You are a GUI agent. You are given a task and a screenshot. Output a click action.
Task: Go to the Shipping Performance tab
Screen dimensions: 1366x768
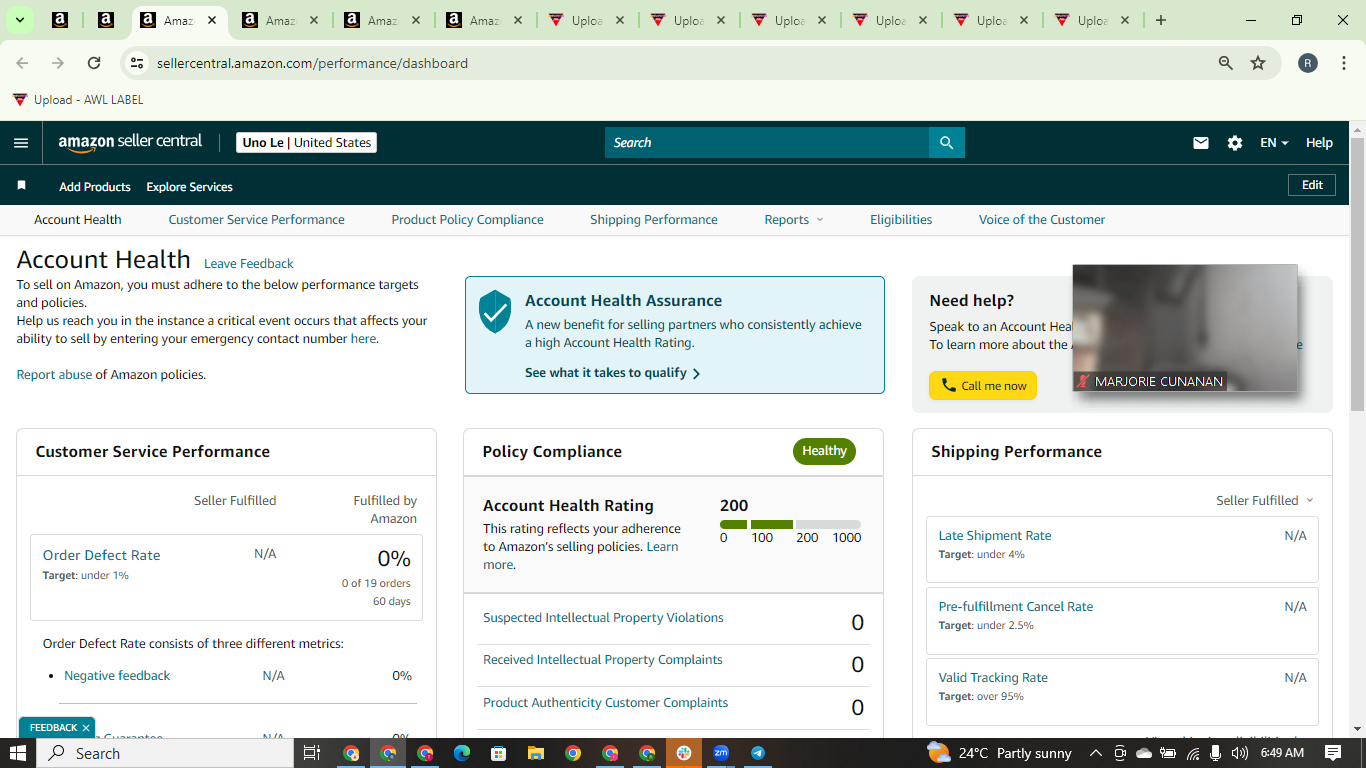tap(654, 220)
